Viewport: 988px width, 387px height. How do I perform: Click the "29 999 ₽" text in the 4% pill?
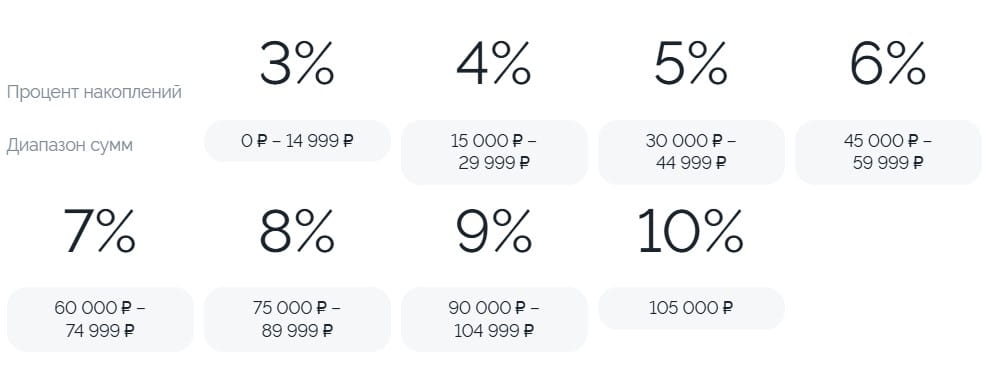[494, 163]
